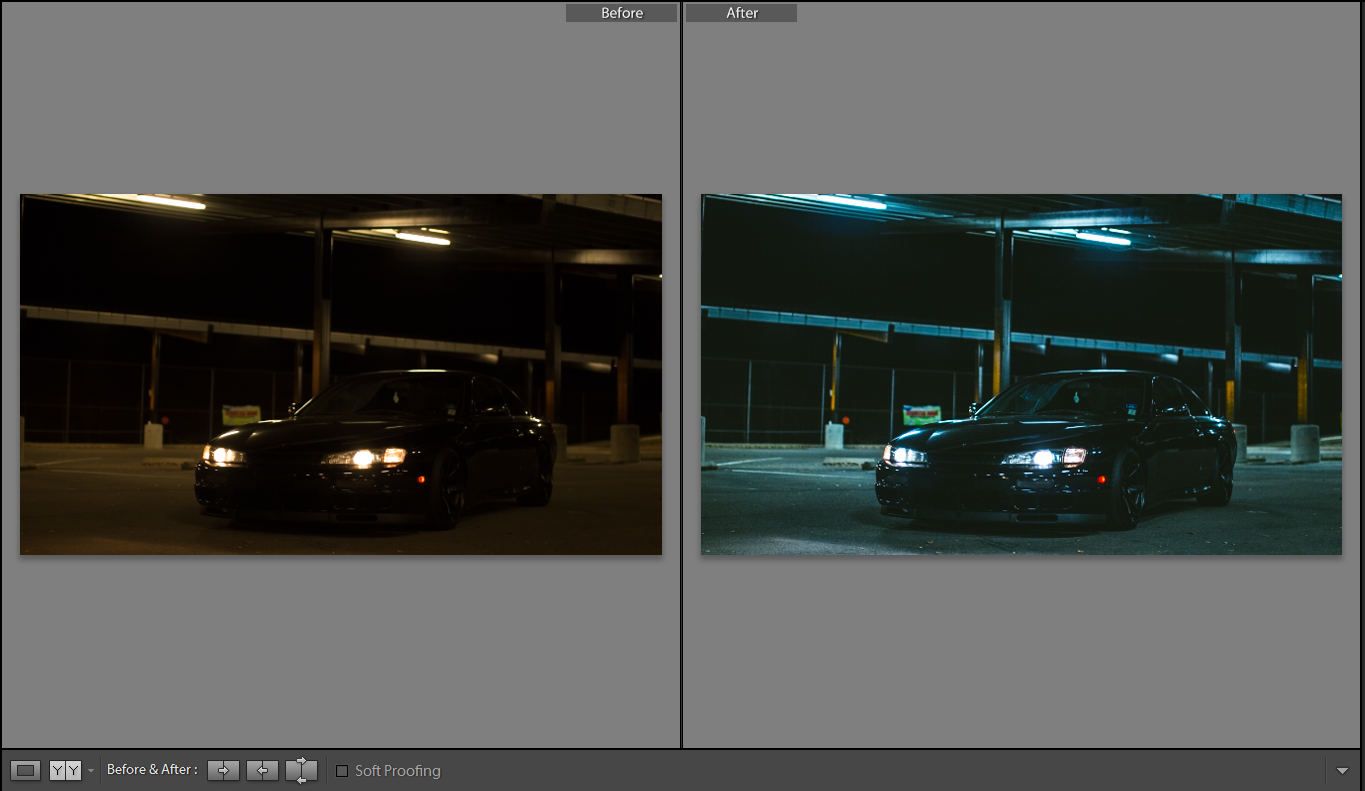Image resolution: width=1365 pixels, height=791 pixels.
Task: Open the toolbar content menu triangle at right
Action: [1342, 771]
